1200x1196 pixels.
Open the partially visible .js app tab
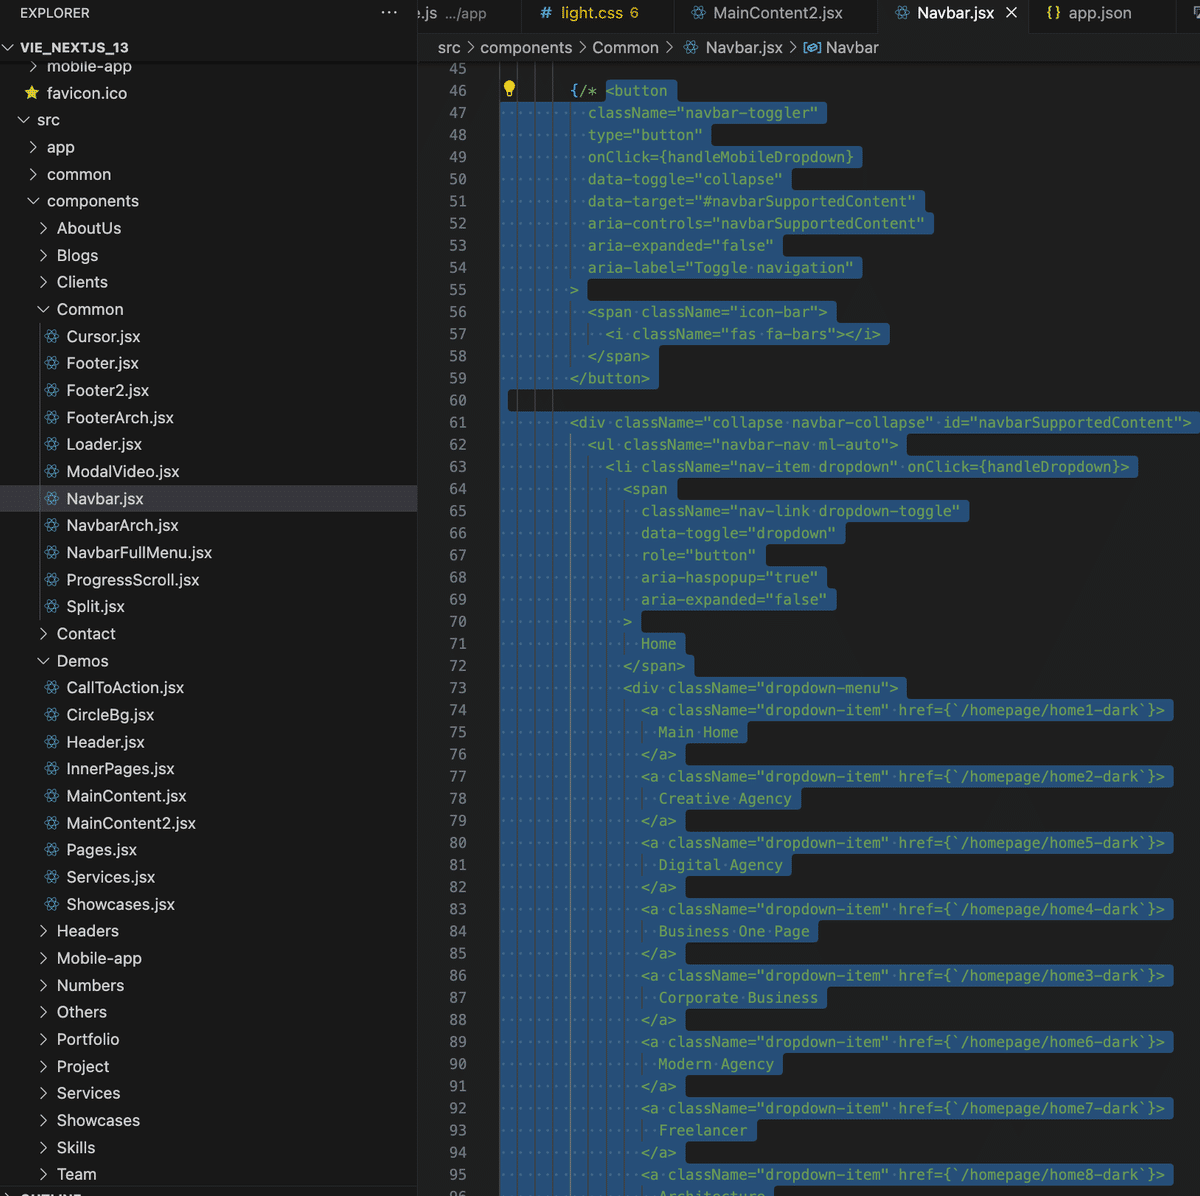(468, 13)
